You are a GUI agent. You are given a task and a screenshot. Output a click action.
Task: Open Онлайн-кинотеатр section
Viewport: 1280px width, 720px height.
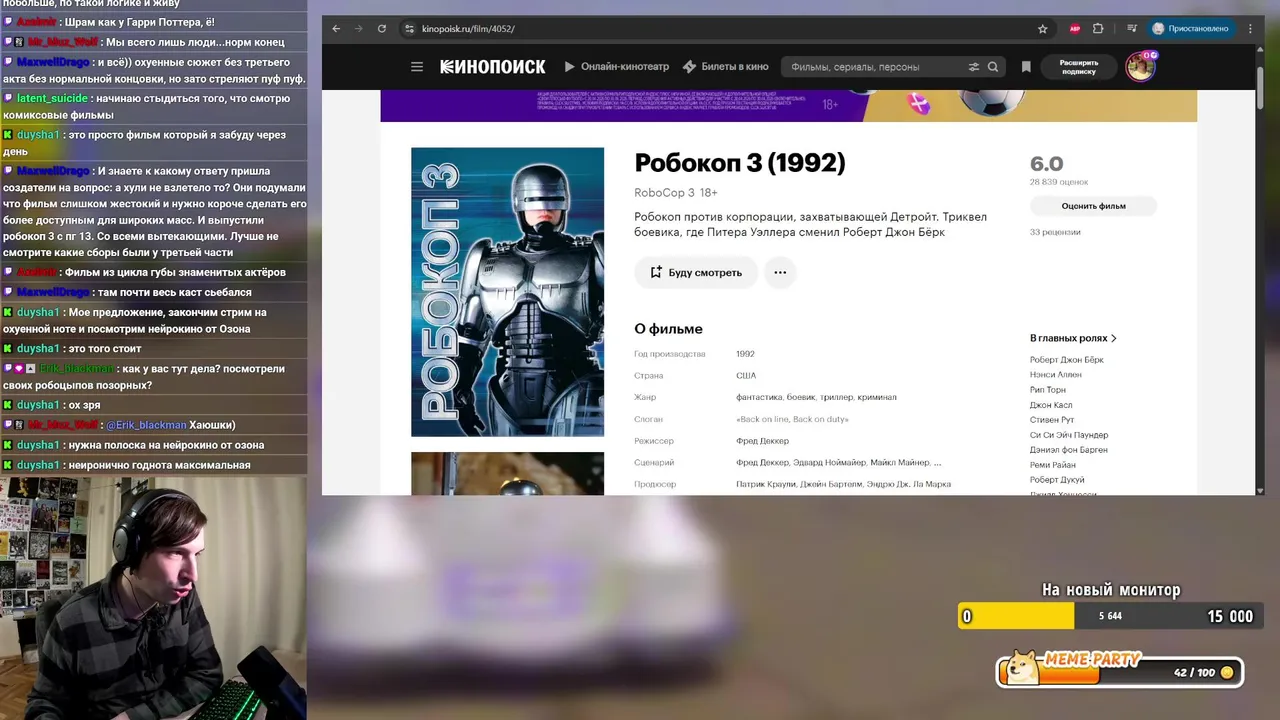(x=617, y=67)
